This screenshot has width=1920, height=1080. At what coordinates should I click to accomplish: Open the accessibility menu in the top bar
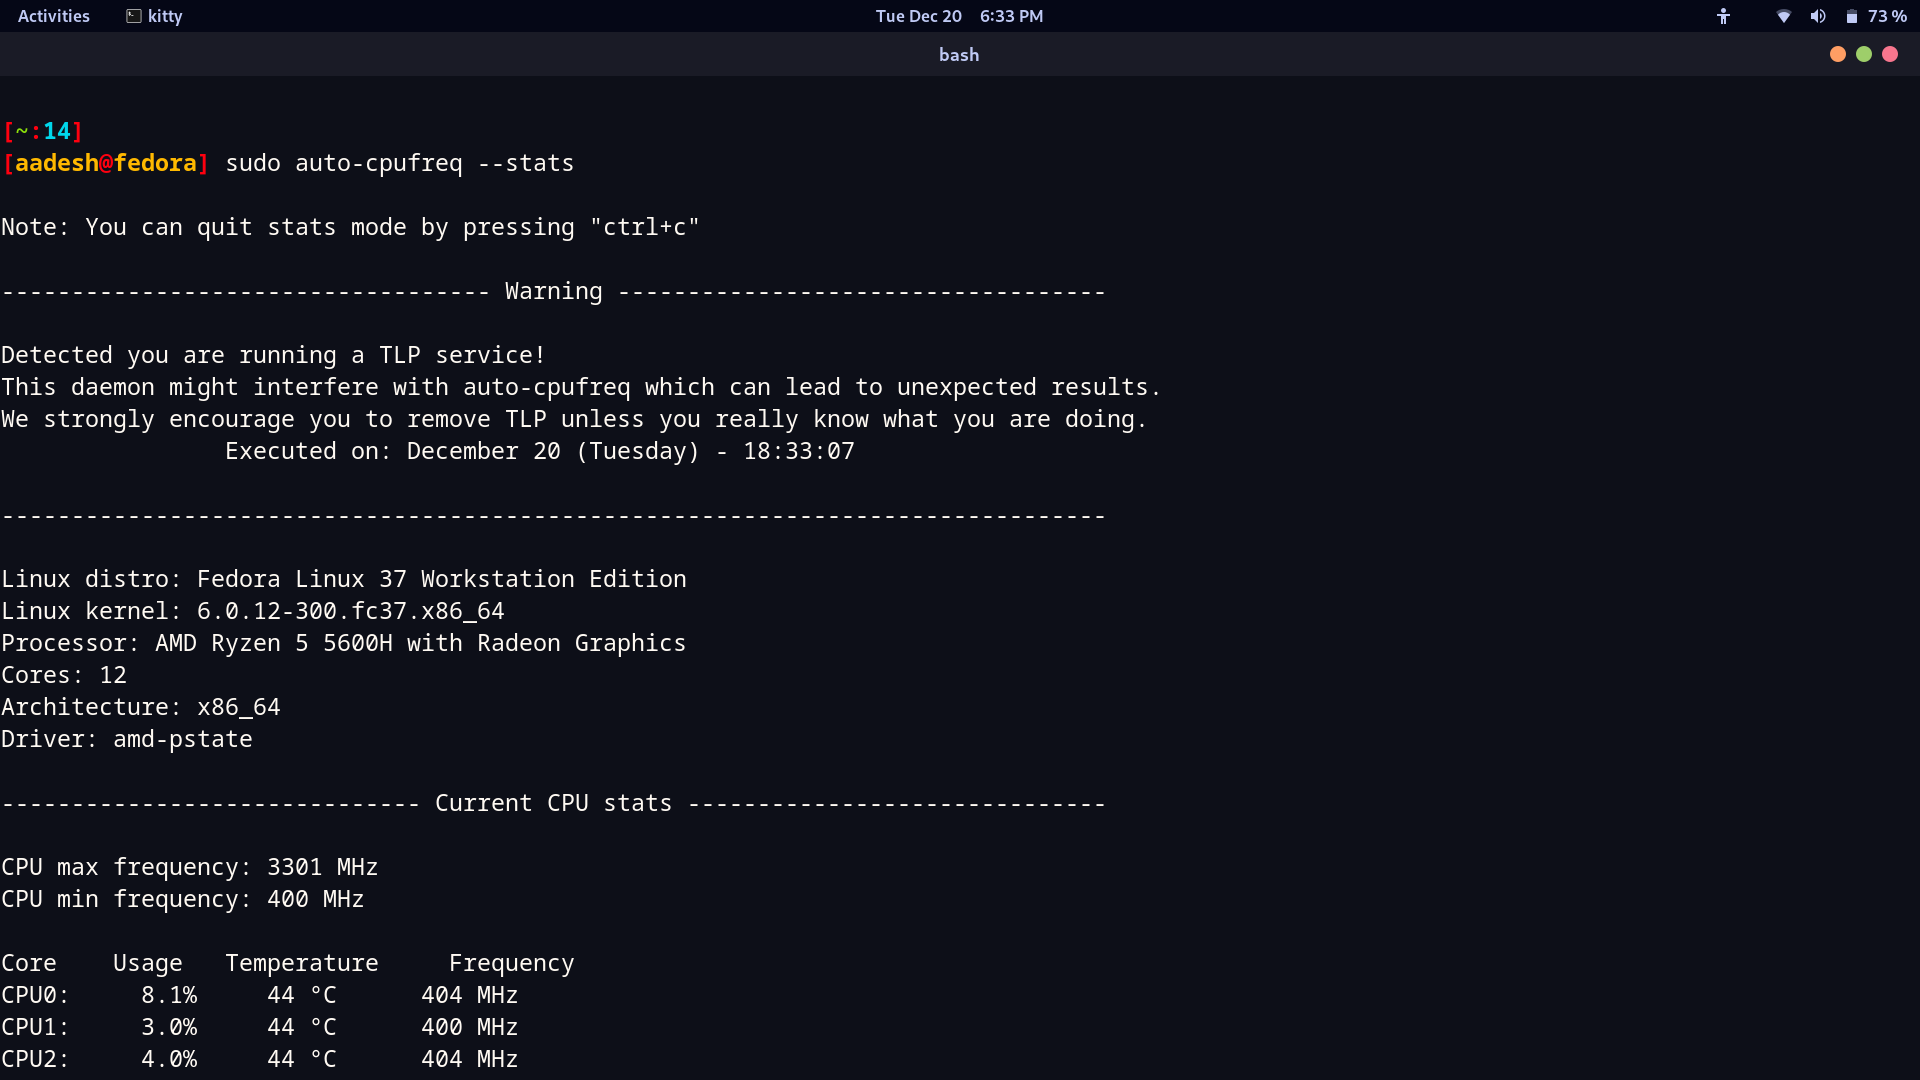pyautogui.click(x=1723, y=16)
